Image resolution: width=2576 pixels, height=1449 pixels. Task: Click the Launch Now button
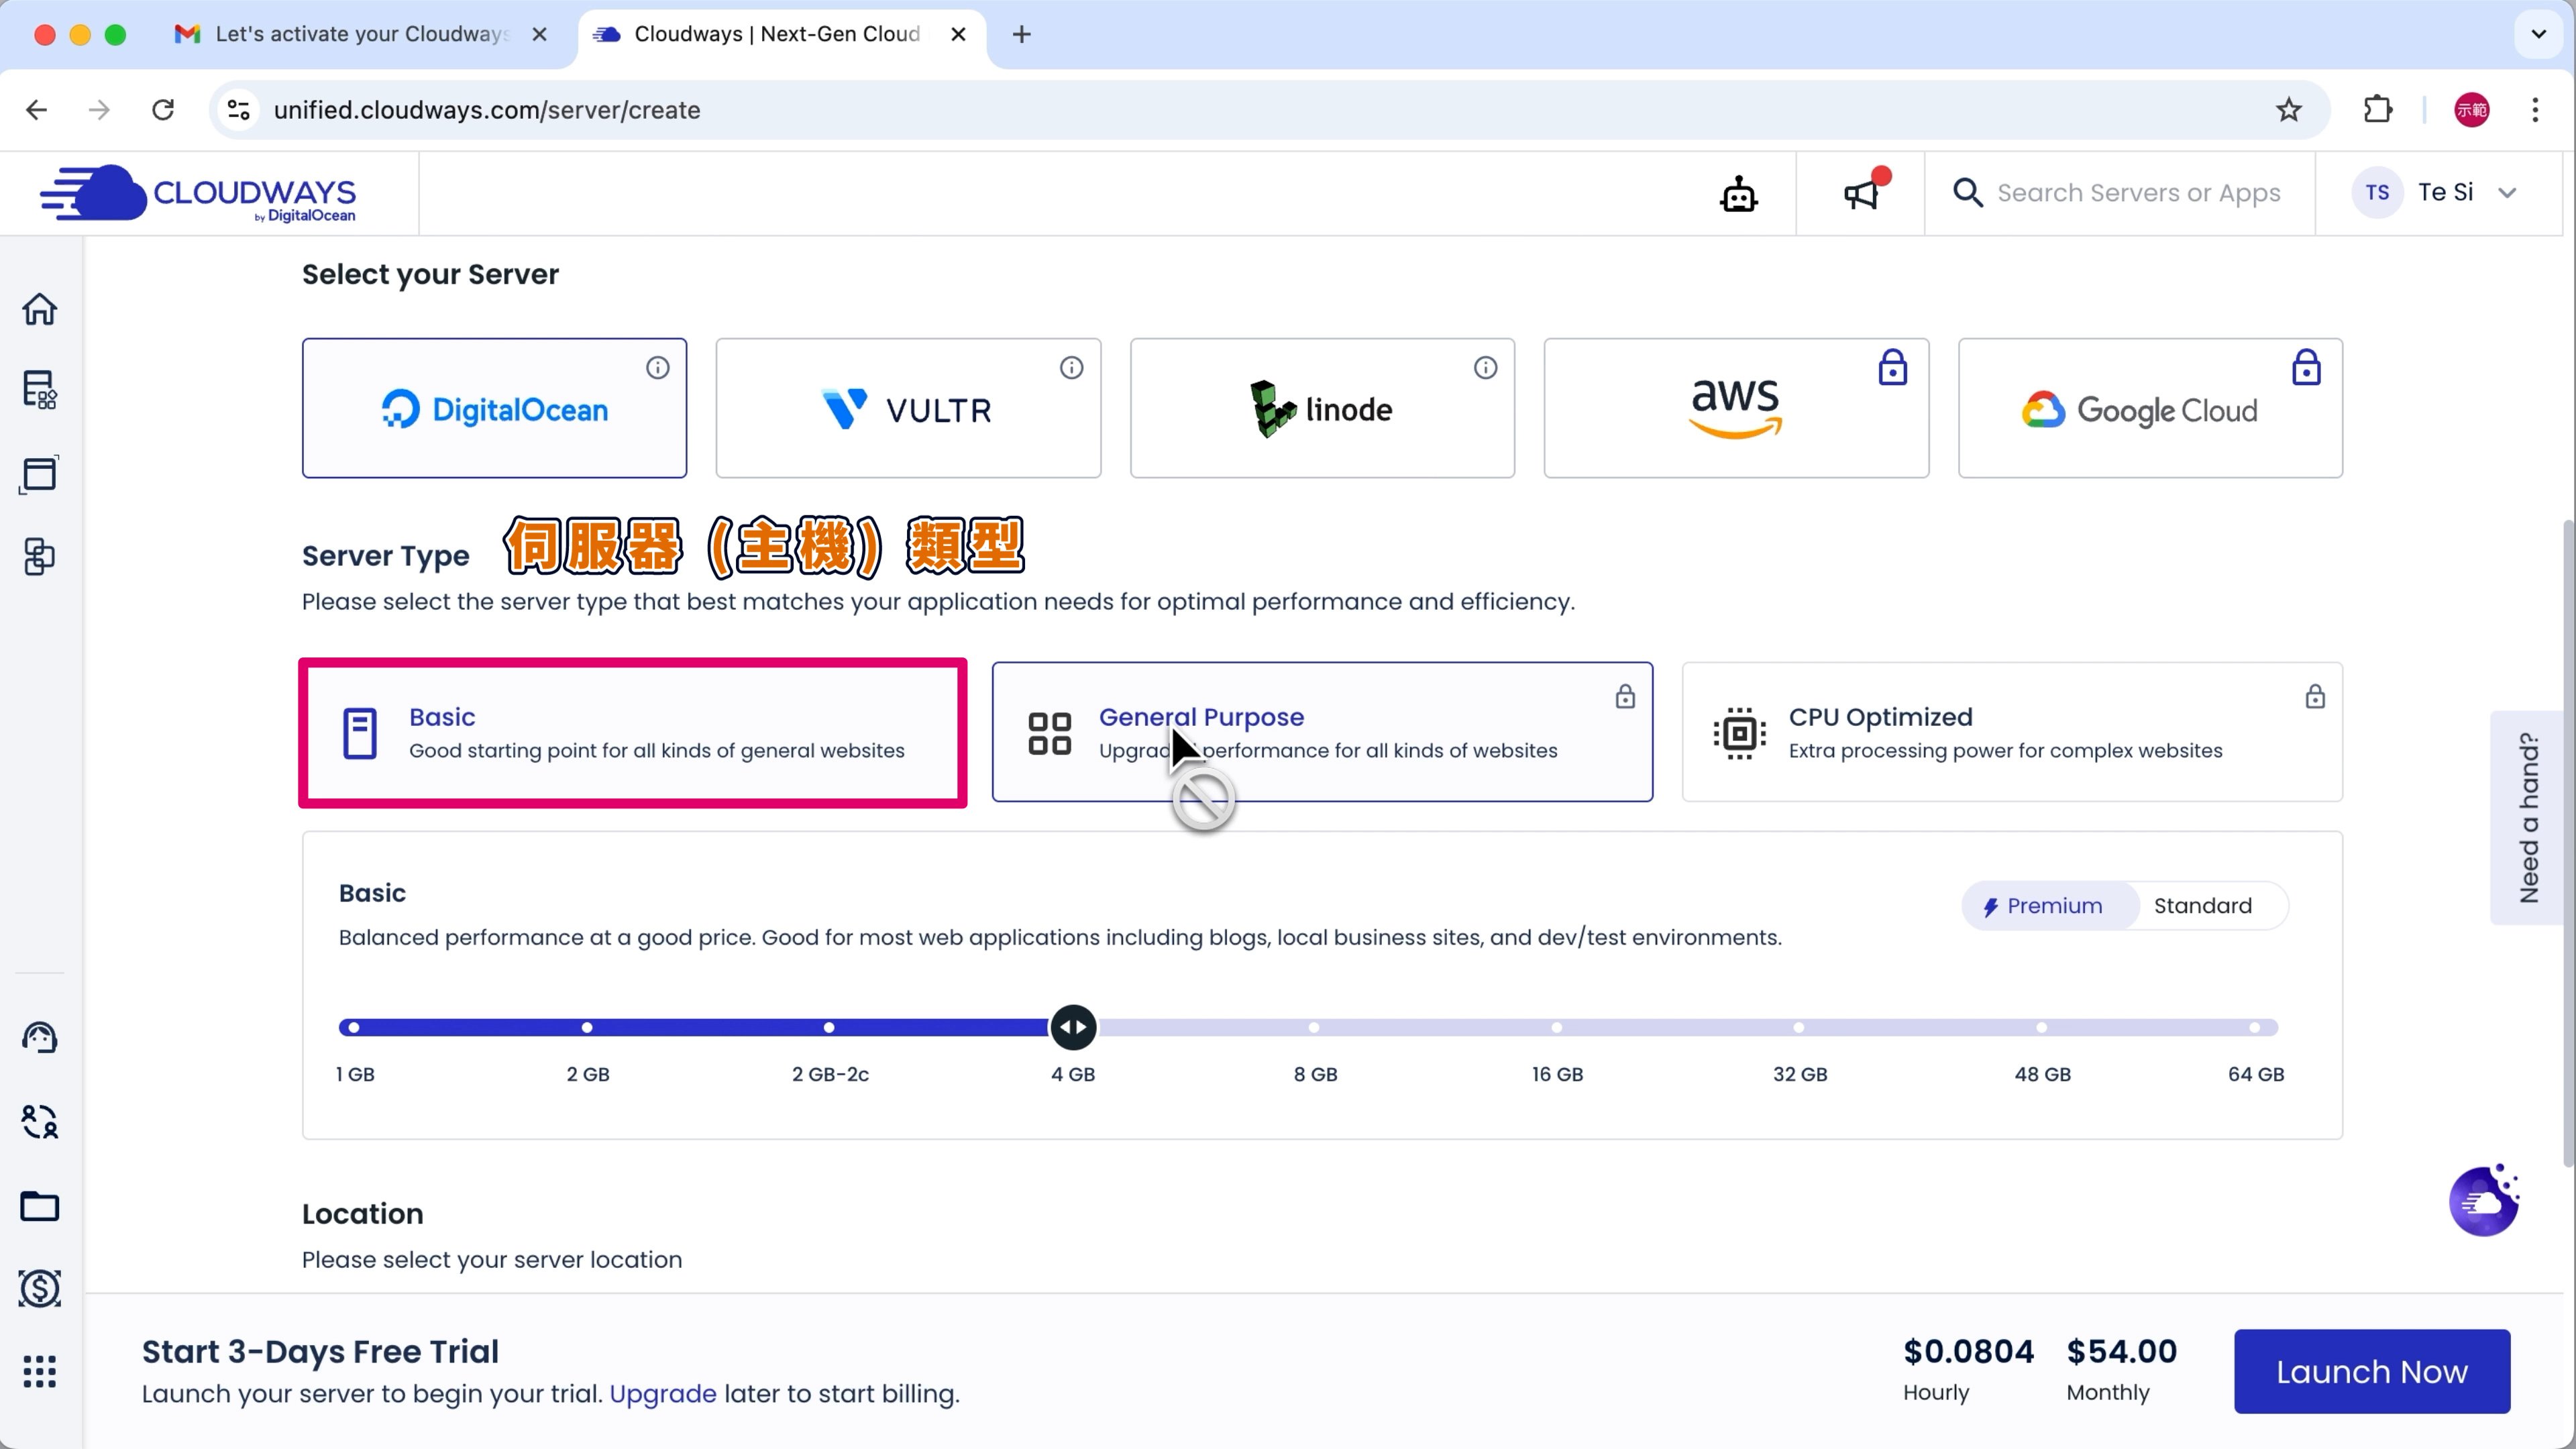(x=2371, y=1371)
